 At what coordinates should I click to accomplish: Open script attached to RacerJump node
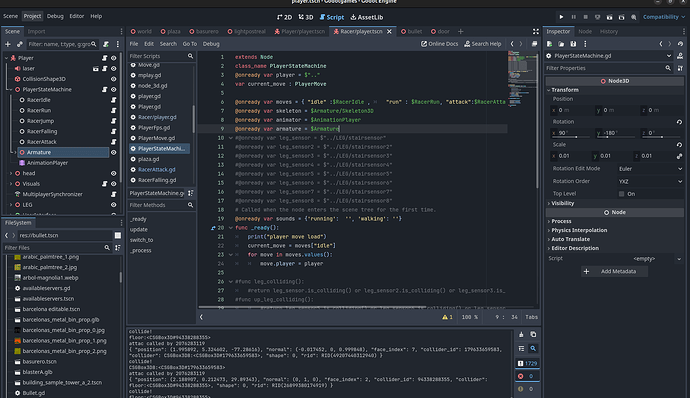[114, 121]
